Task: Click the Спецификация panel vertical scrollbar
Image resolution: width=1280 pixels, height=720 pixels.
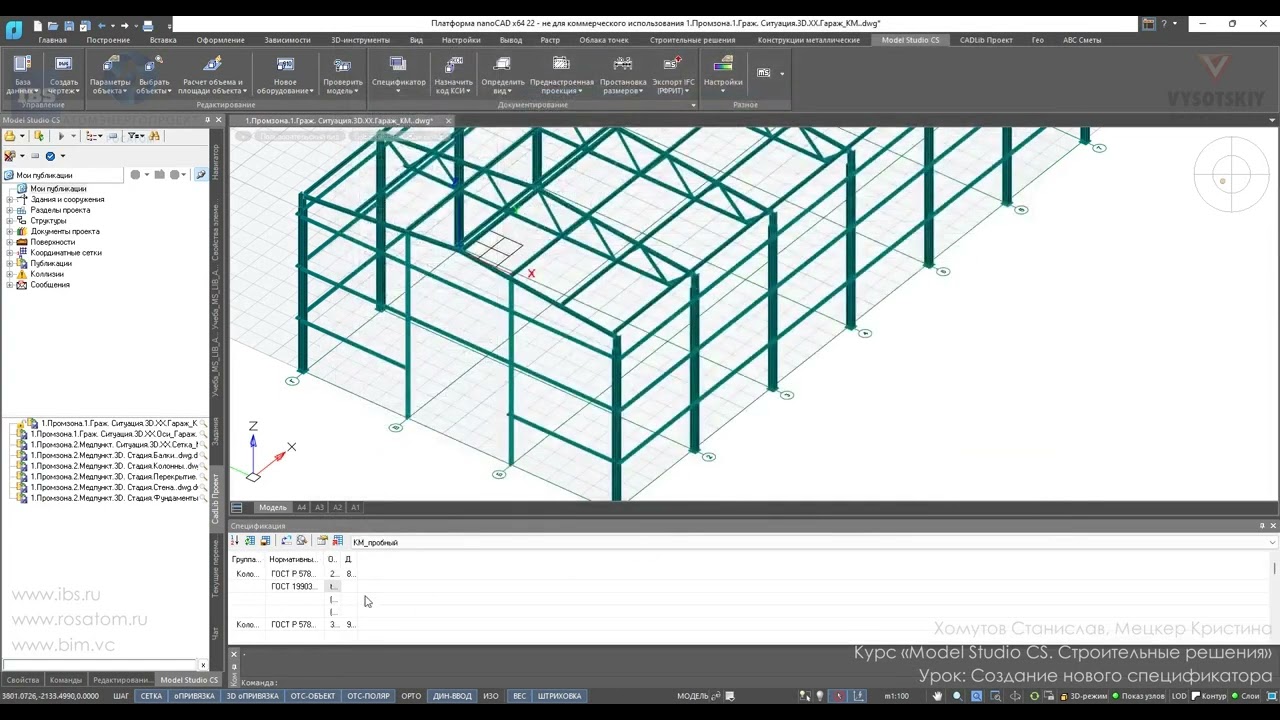Action: (1274, 596)
